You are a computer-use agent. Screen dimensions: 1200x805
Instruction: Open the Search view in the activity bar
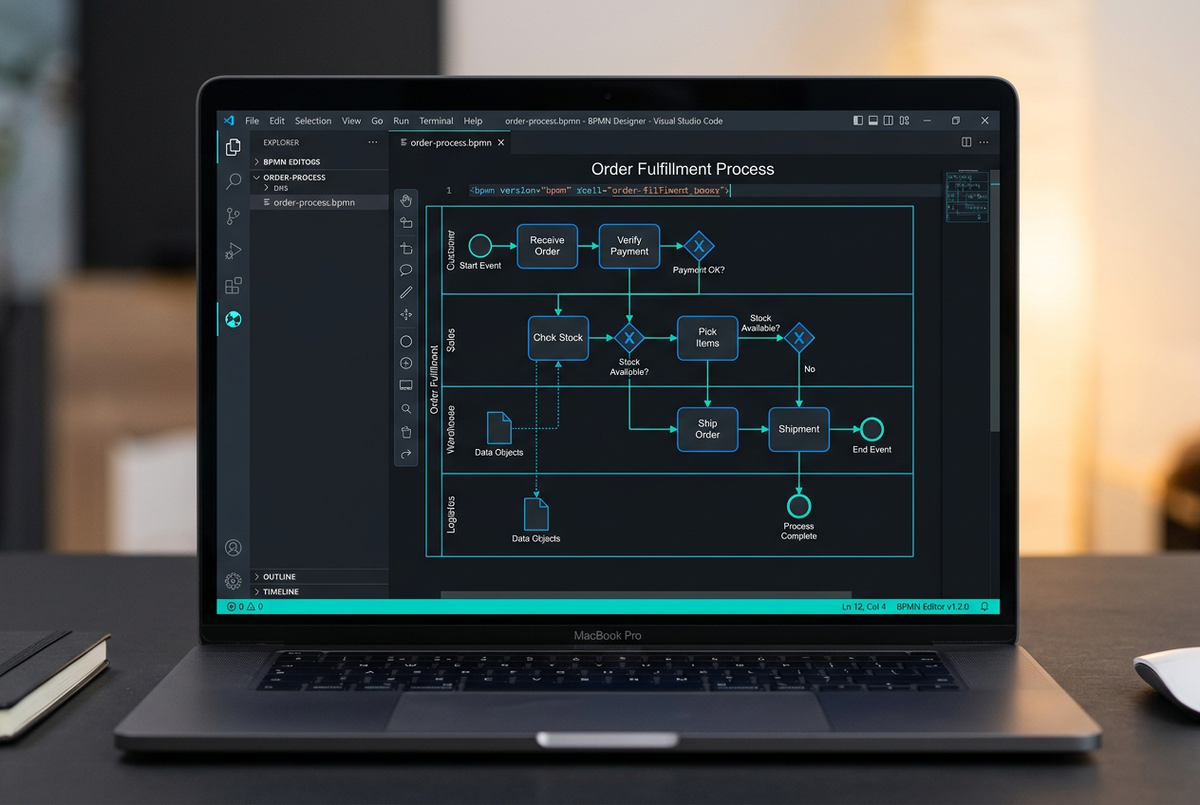point(233,181)
